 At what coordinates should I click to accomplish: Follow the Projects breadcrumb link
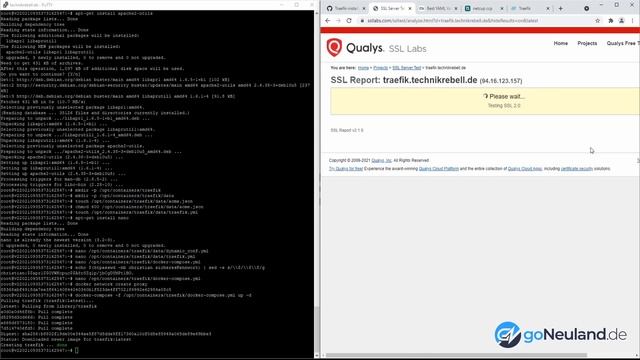point(380,68)
